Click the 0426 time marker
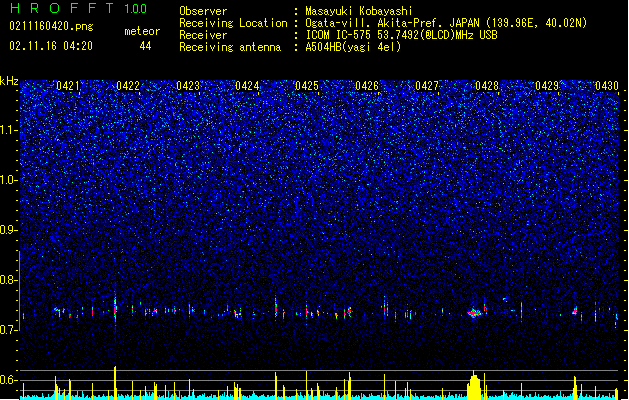Image resolution: width=629 pixels, height=400 pixels. click(367, 86)
